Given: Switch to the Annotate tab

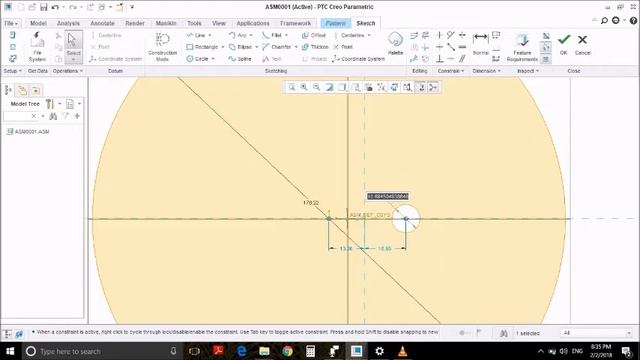Looking at the screenshot, I should (x=102, y=23).
